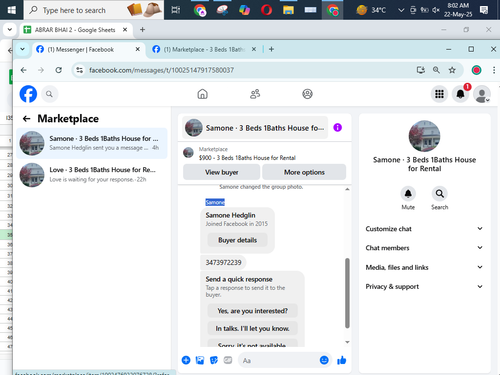Click the chat header Samone listing title
This screenshot has width=500, height=375.
[255, 128]
